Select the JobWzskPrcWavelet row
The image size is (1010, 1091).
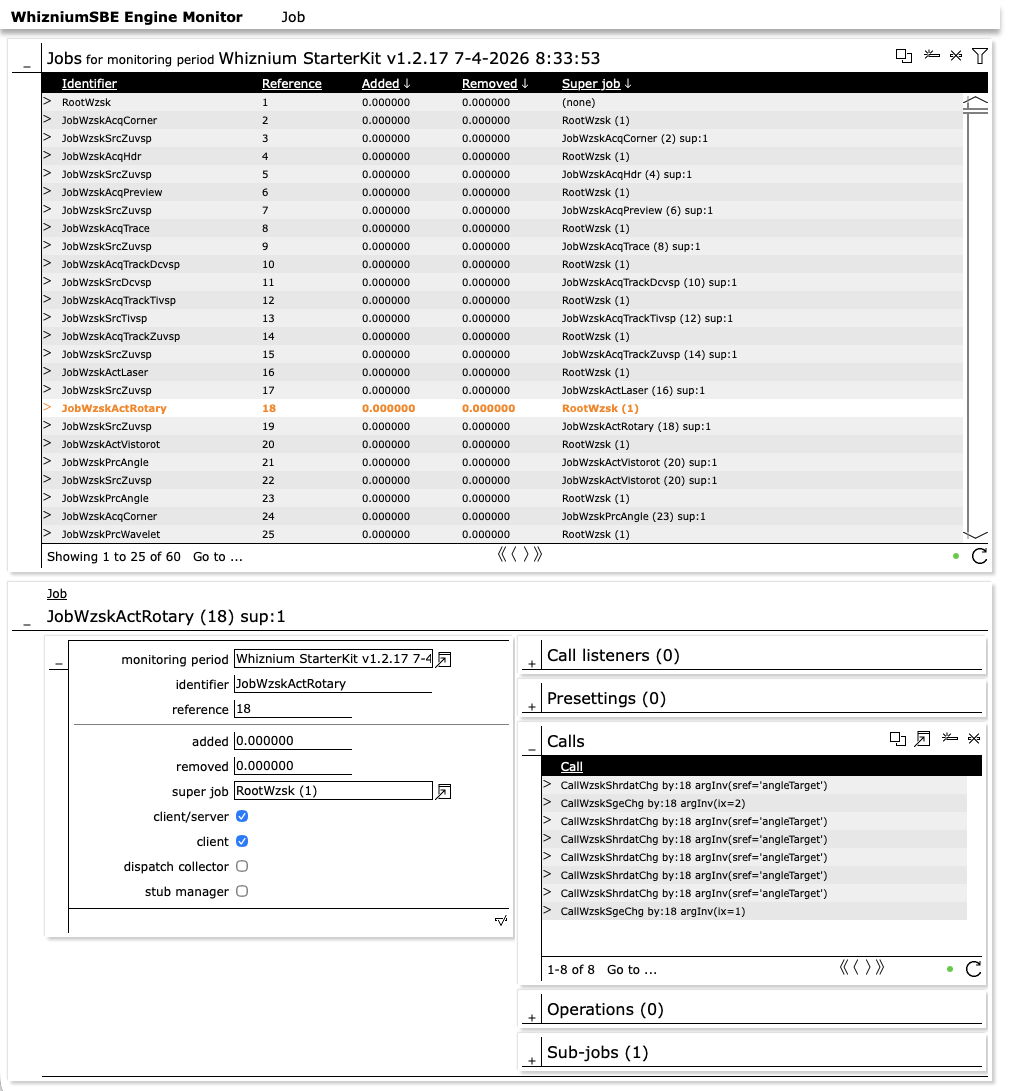click(502, 534)
